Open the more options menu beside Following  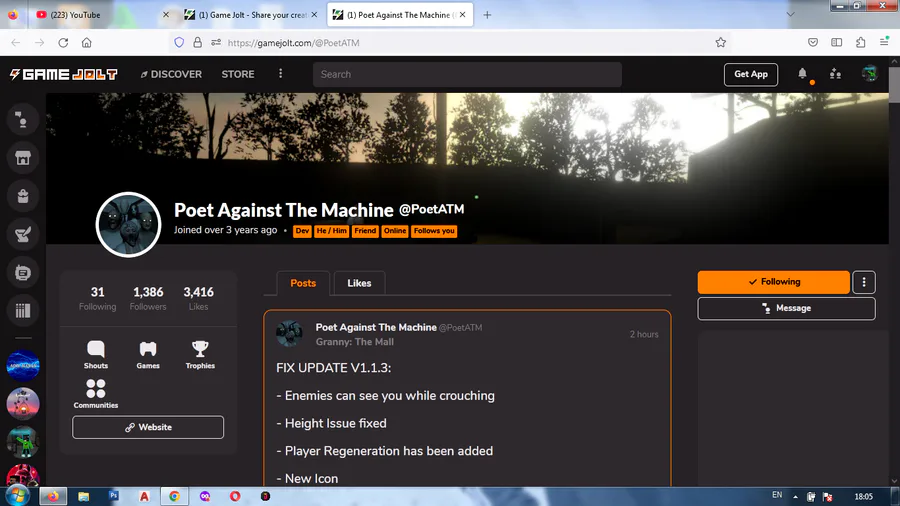[864, 282]
